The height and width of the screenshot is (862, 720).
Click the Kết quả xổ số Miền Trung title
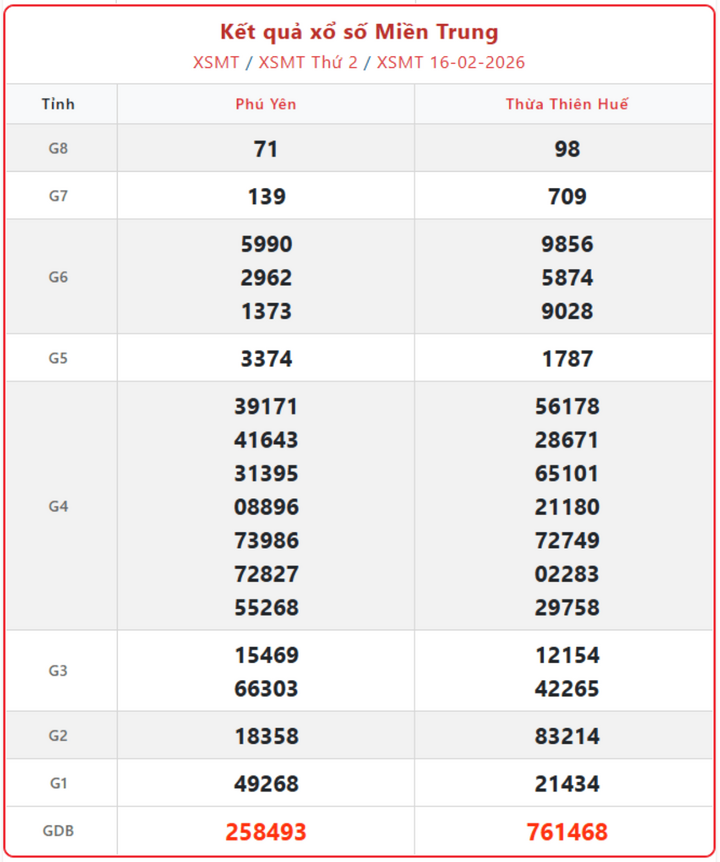pos(359,32)
